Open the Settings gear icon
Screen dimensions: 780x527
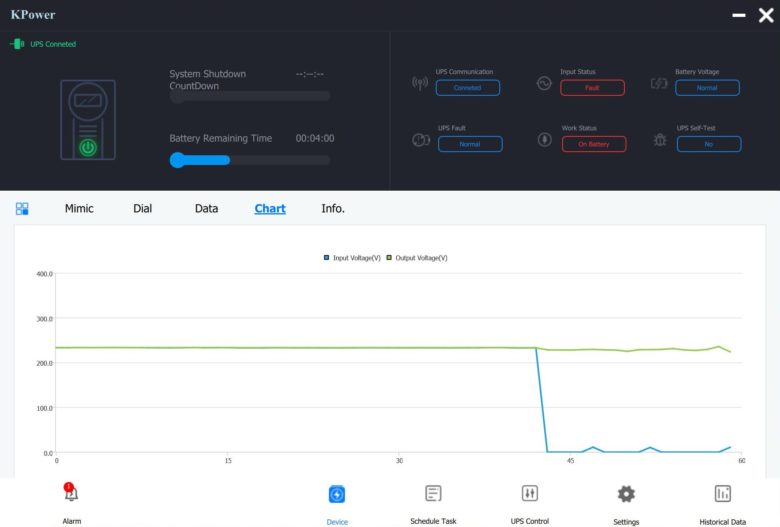click(626, 494)
